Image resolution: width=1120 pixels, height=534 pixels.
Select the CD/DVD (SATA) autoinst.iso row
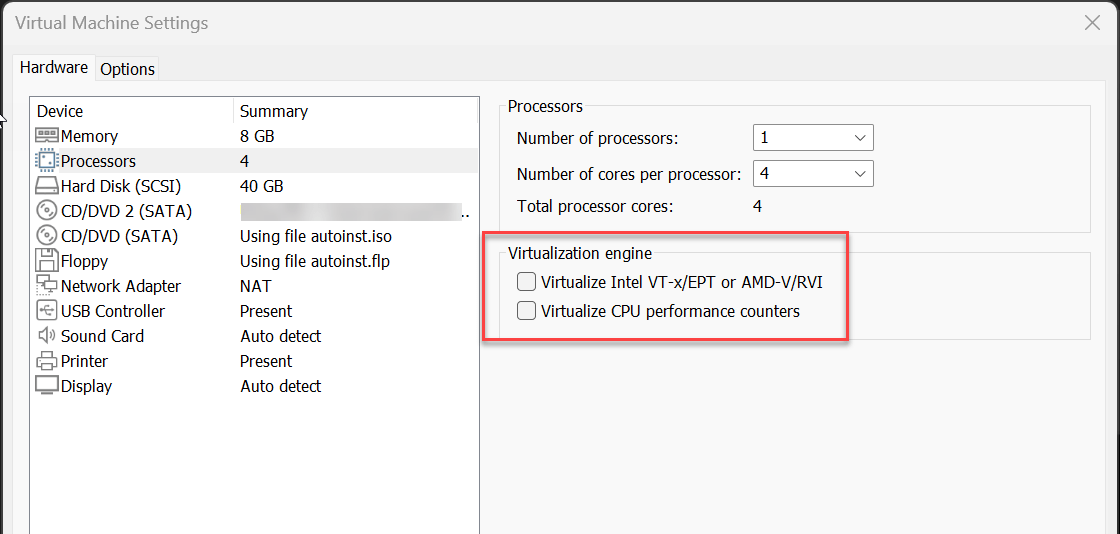coord(255,236)
